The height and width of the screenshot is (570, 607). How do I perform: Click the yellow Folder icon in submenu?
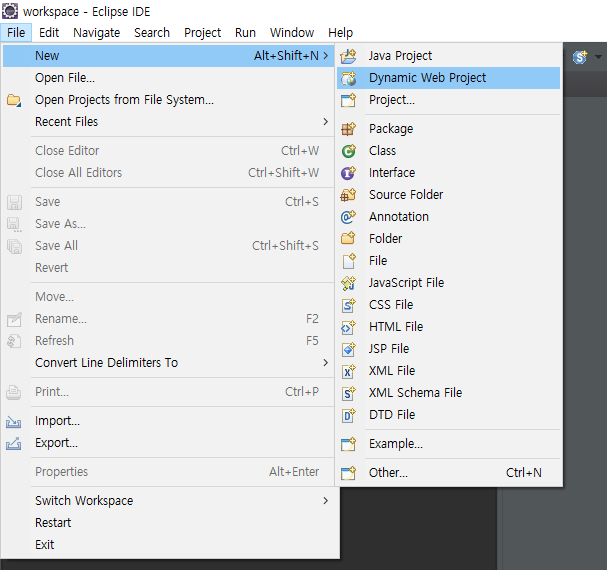point(348,239)
